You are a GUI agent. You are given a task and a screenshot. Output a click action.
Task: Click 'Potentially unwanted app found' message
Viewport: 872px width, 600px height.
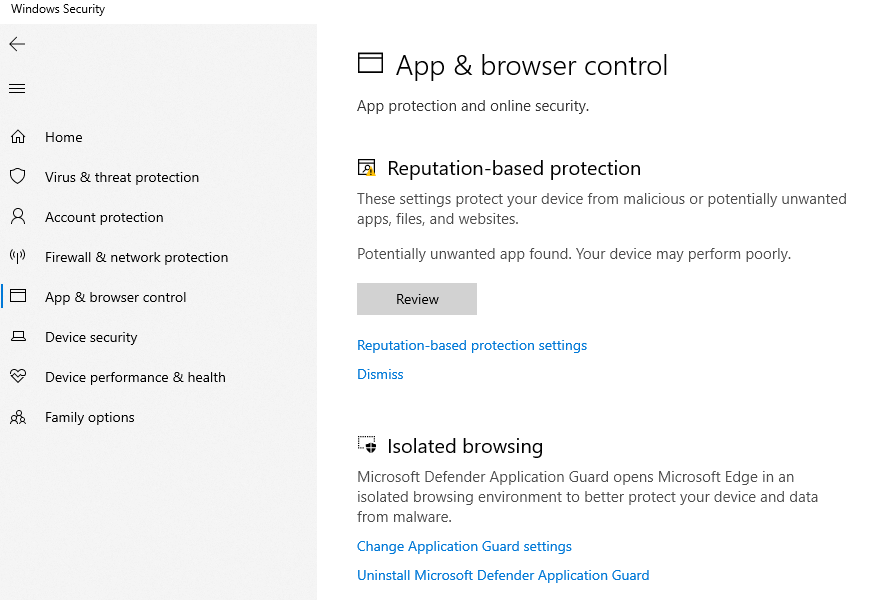tap(573, 254)
